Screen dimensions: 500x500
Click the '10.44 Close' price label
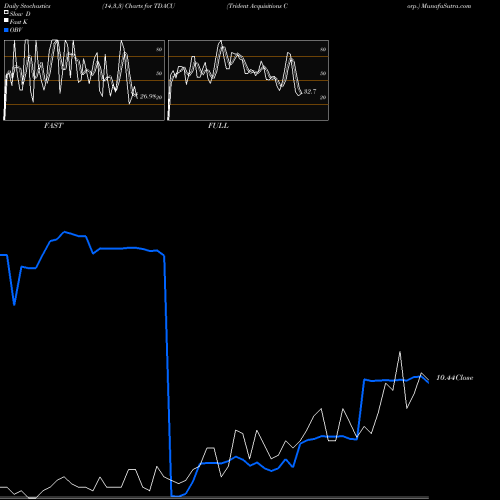coord(455,378)
